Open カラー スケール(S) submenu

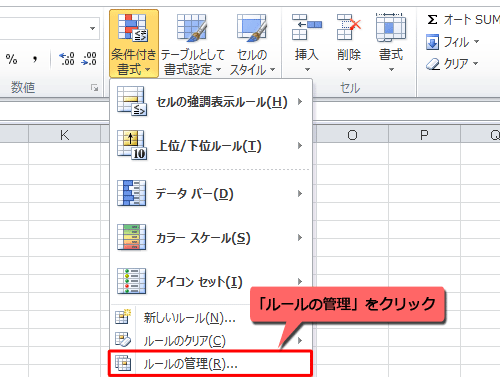coord(211,238)
